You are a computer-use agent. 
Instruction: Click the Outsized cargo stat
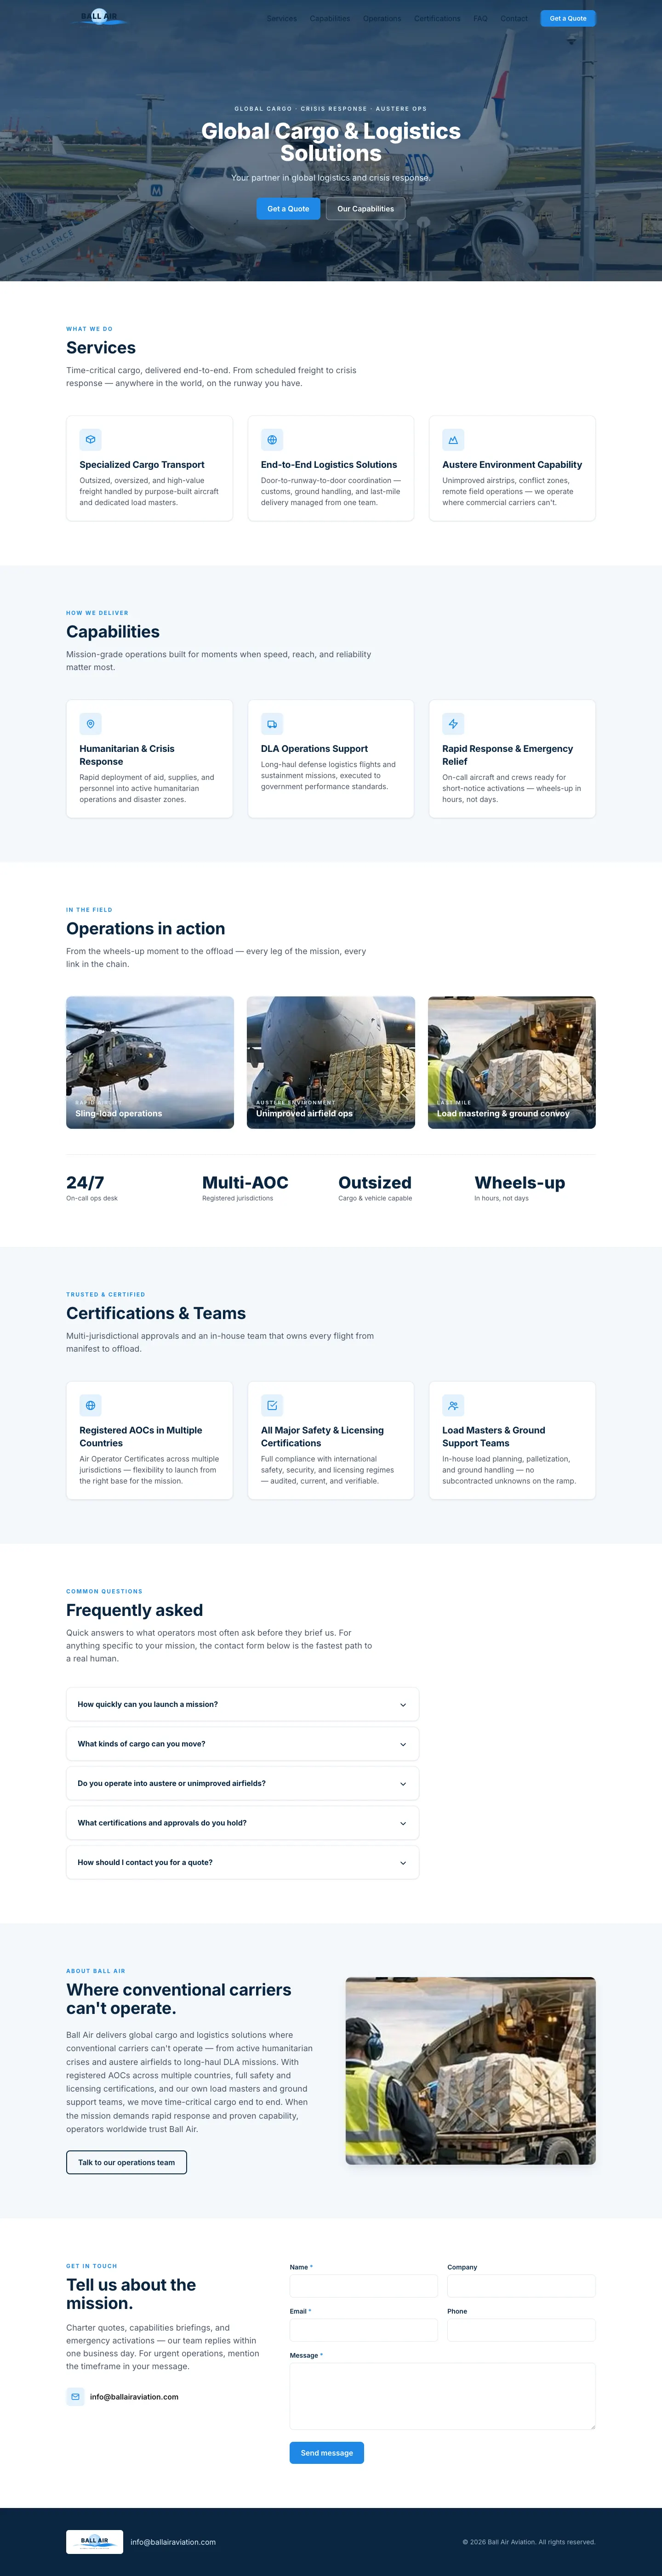[x=375, y=1187]
